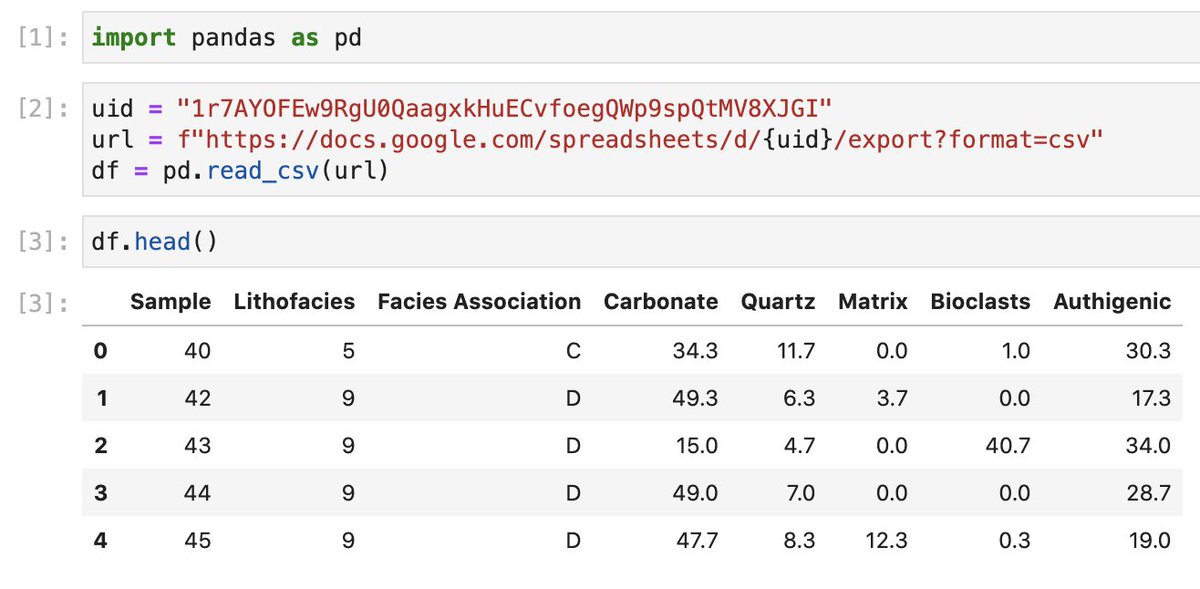Click the Bioclasts column header

click(980, 302)
